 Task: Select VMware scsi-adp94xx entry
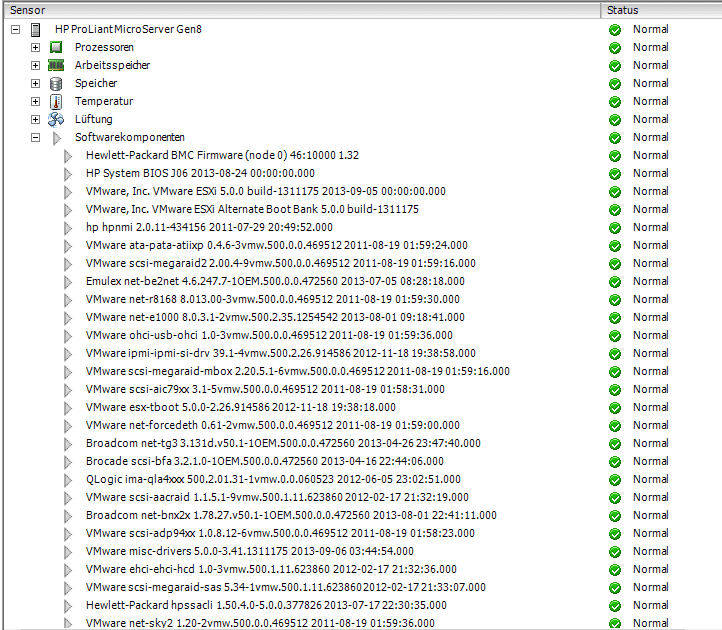tap(280, 533)
